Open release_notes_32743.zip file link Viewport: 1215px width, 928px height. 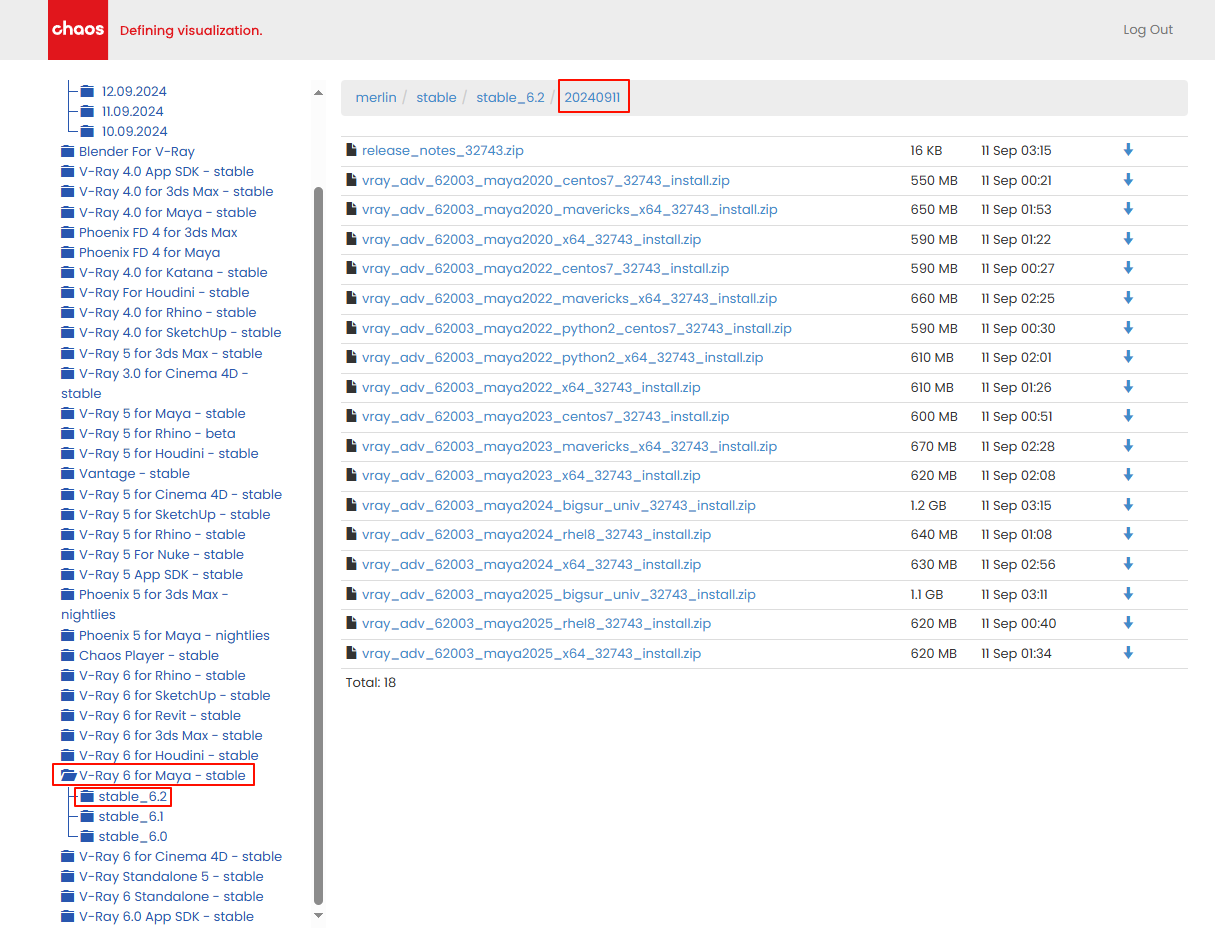tap(443, 150)
